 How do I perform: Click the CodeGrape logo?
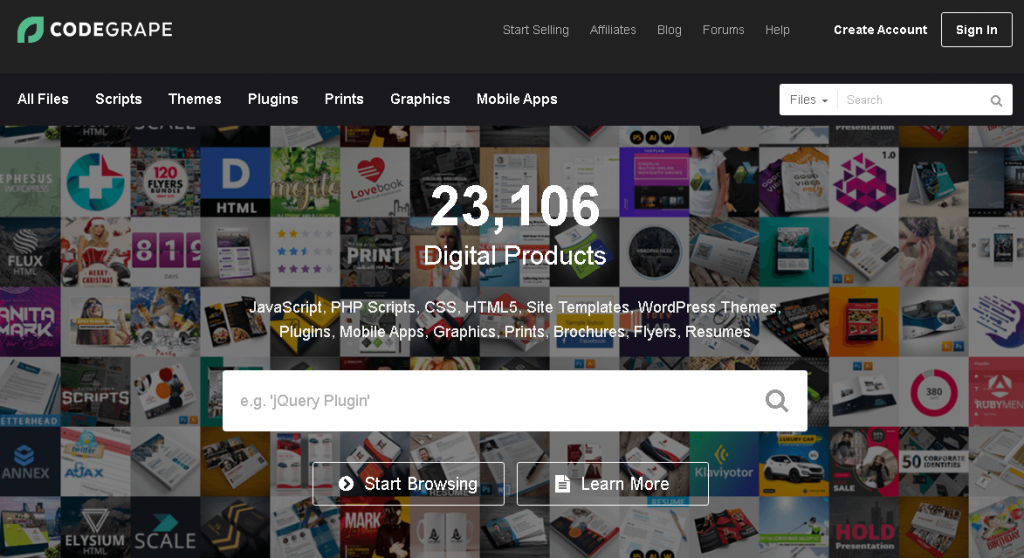(95, 29)
